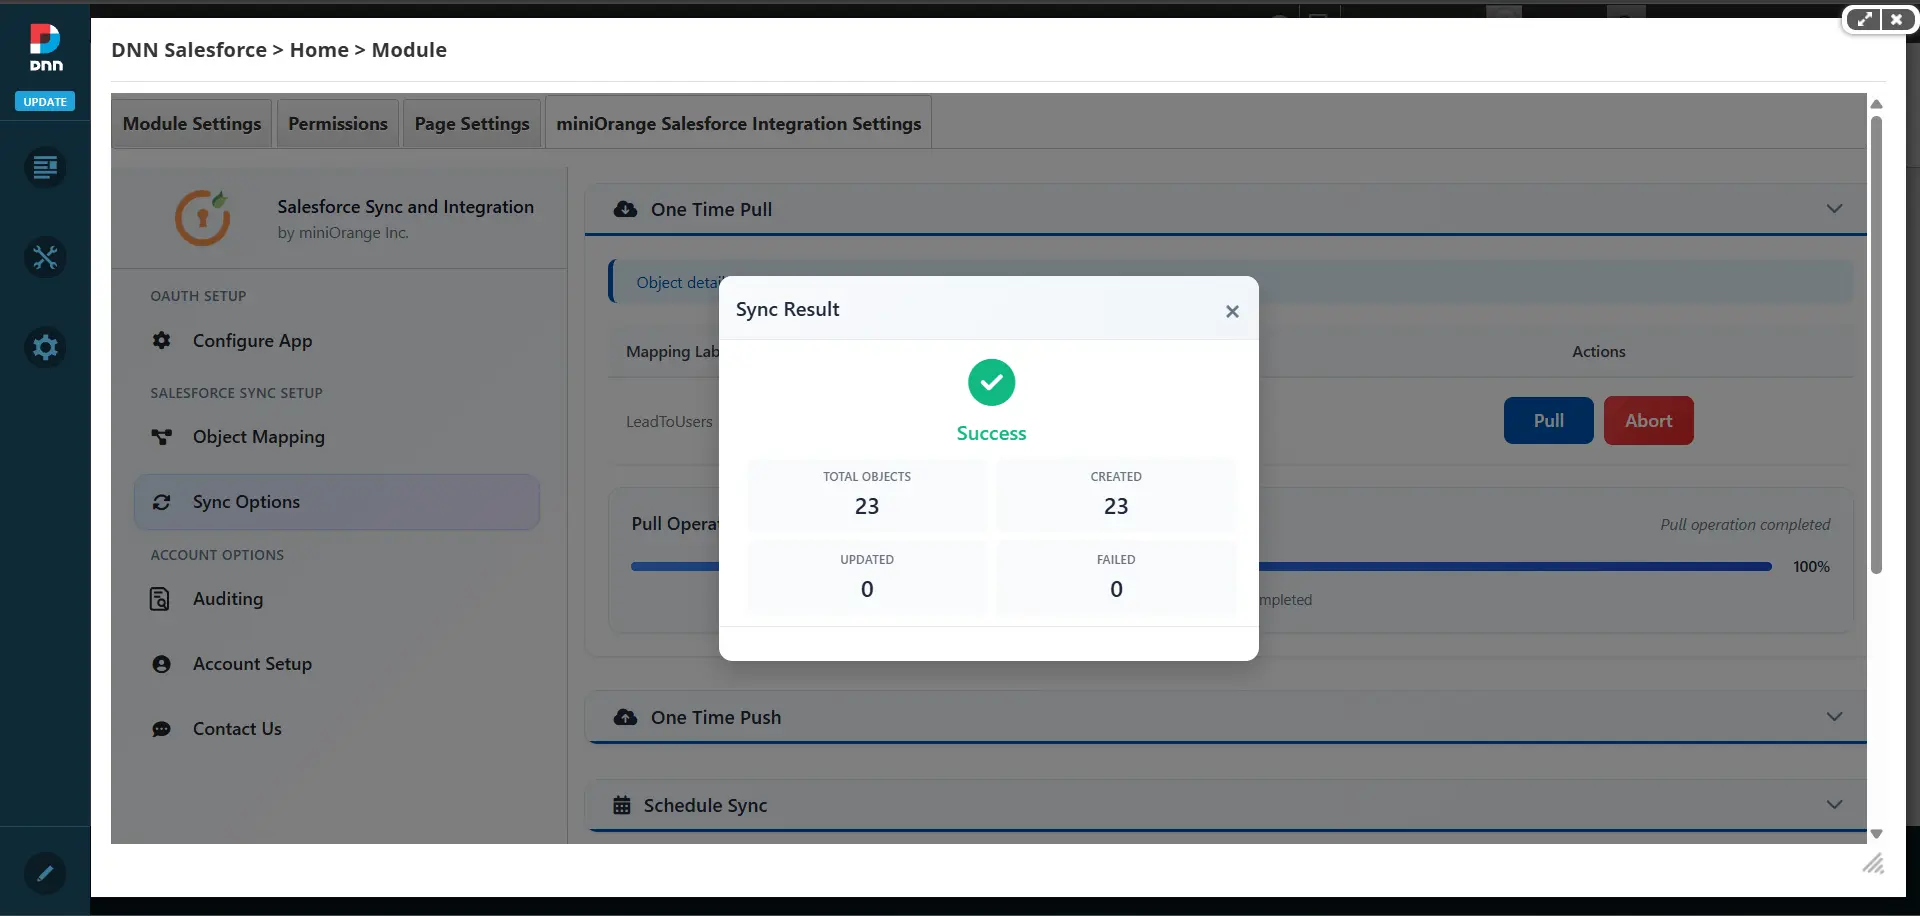Expand the One Time Push section
The height and width of the screenshot is (916, 1920).
[x=1834, y=716]
